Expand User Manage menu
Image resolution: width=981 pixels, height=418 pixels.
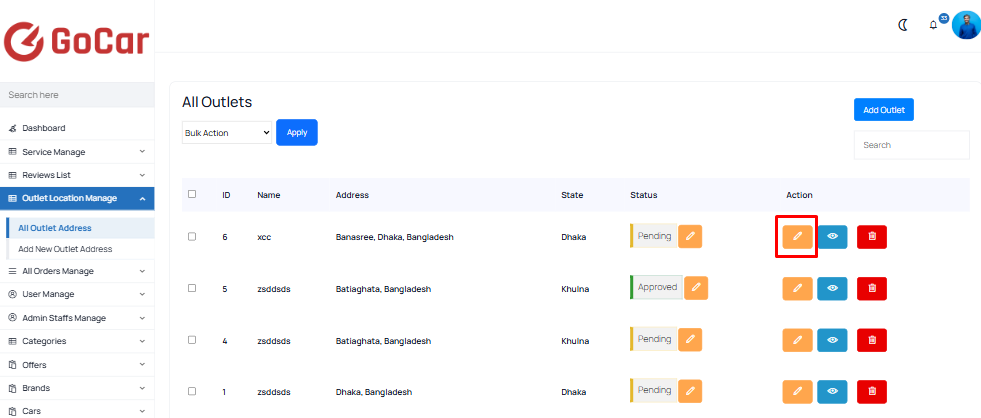point(77,294)
